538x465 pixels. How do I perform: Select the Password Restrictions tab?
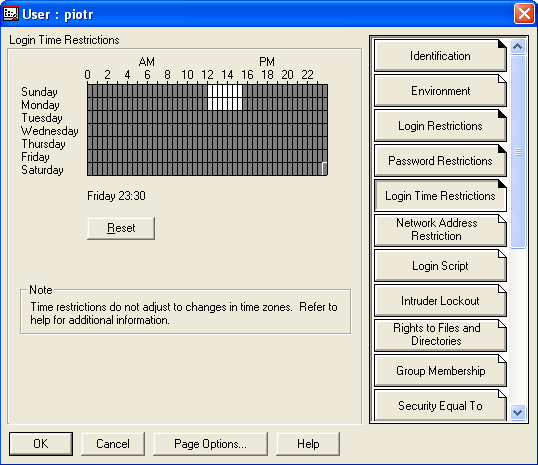[x=440, y=161]
